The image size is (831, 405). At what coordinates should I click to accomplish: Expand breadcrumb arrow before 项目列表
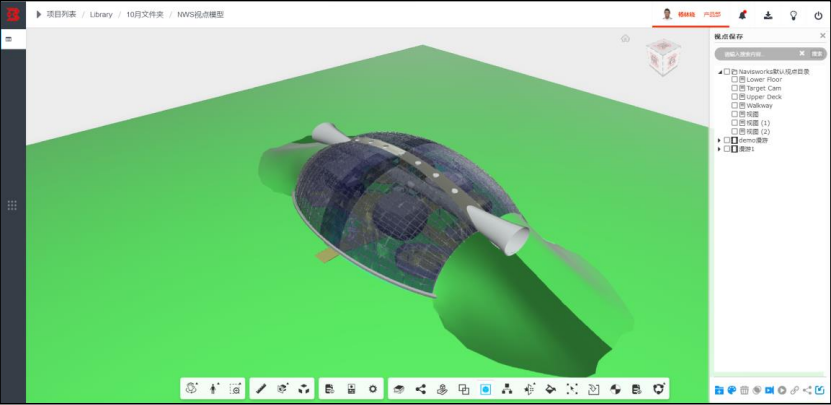(x=39, y=14)
